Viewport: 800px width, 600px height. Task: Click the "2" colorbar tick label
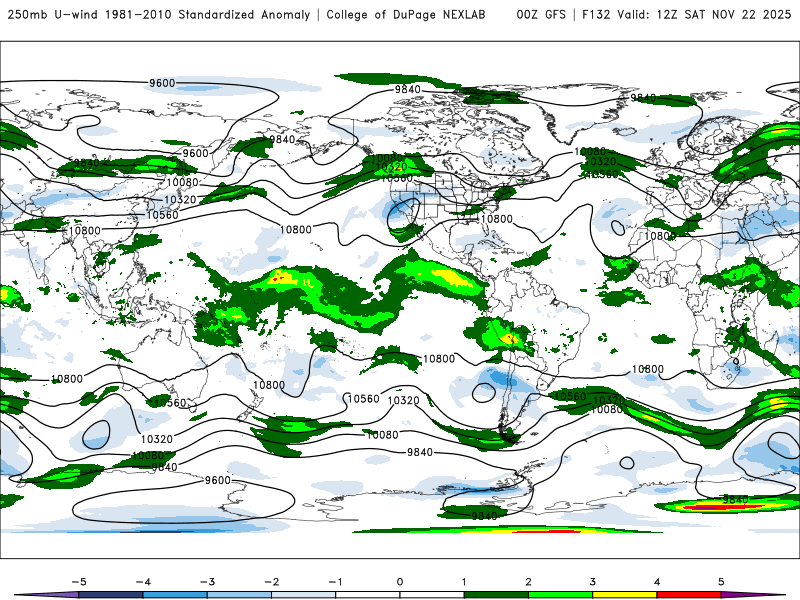tap(528, 582)
